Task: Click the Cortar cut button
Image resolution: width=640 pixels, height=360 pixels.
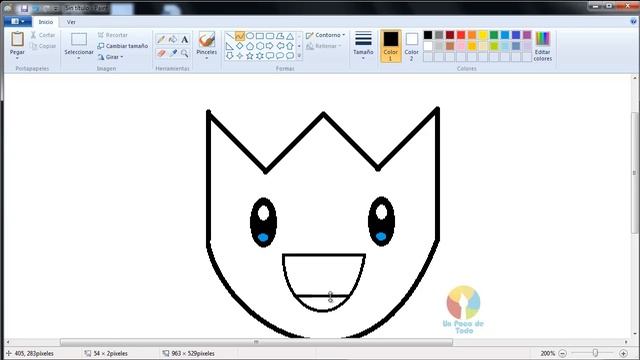Action: (43, 35)
